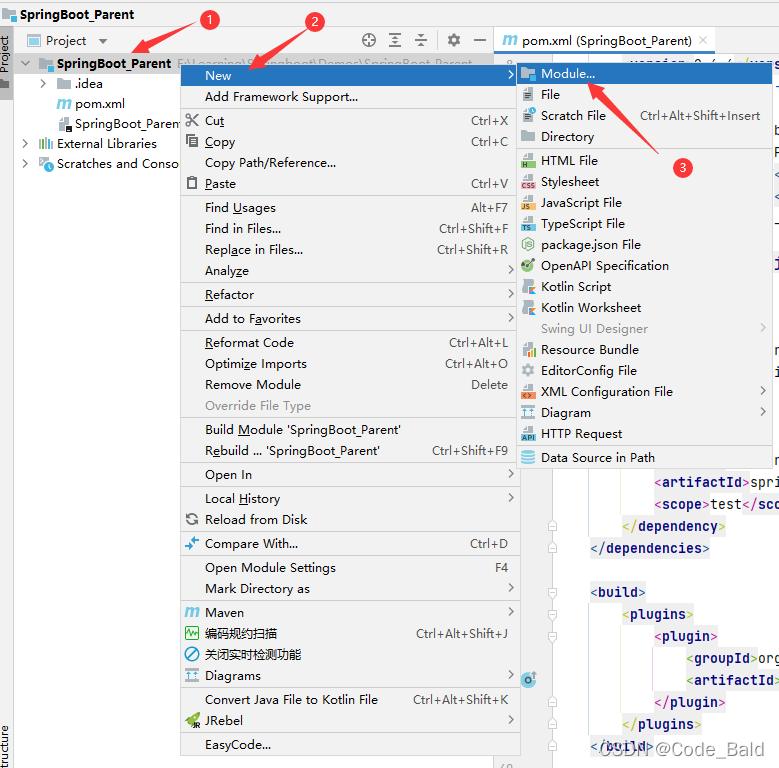779x768 pixels.
Task: Click the OpenAPI Specification icon
Action: click(x=528, y=266)
